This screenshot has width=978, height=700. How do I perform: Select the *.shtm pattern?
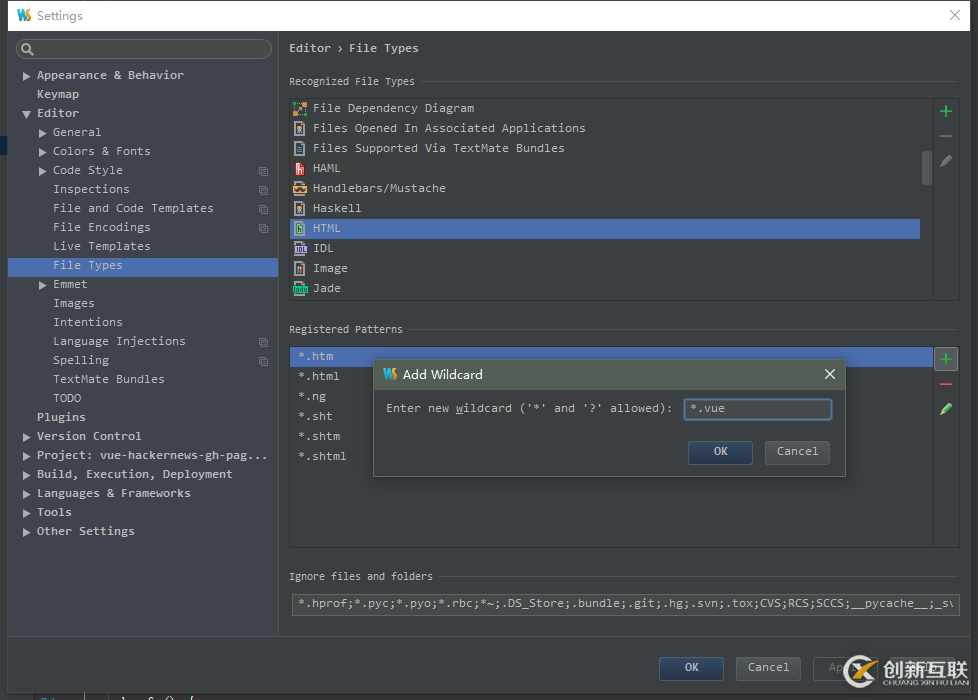[x=319, y=436]
